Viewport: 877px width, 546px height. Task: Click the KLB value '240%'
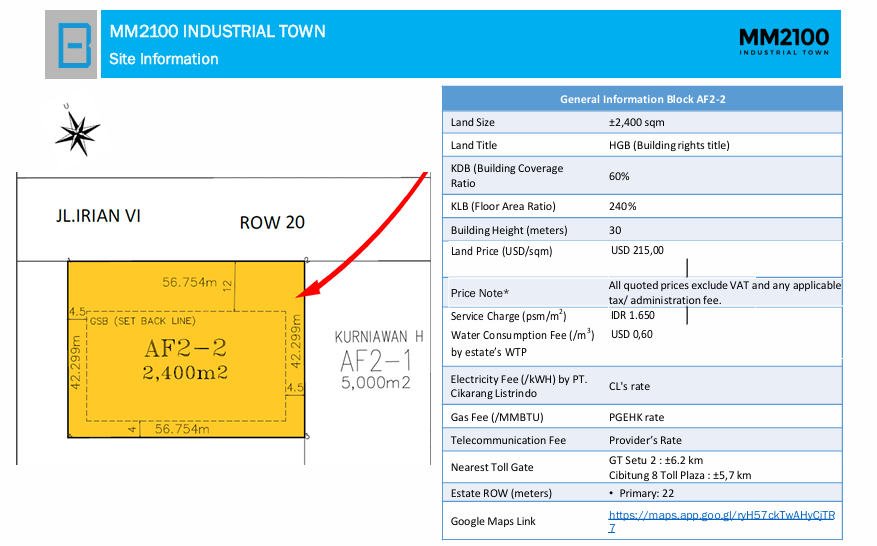(623, 206)
